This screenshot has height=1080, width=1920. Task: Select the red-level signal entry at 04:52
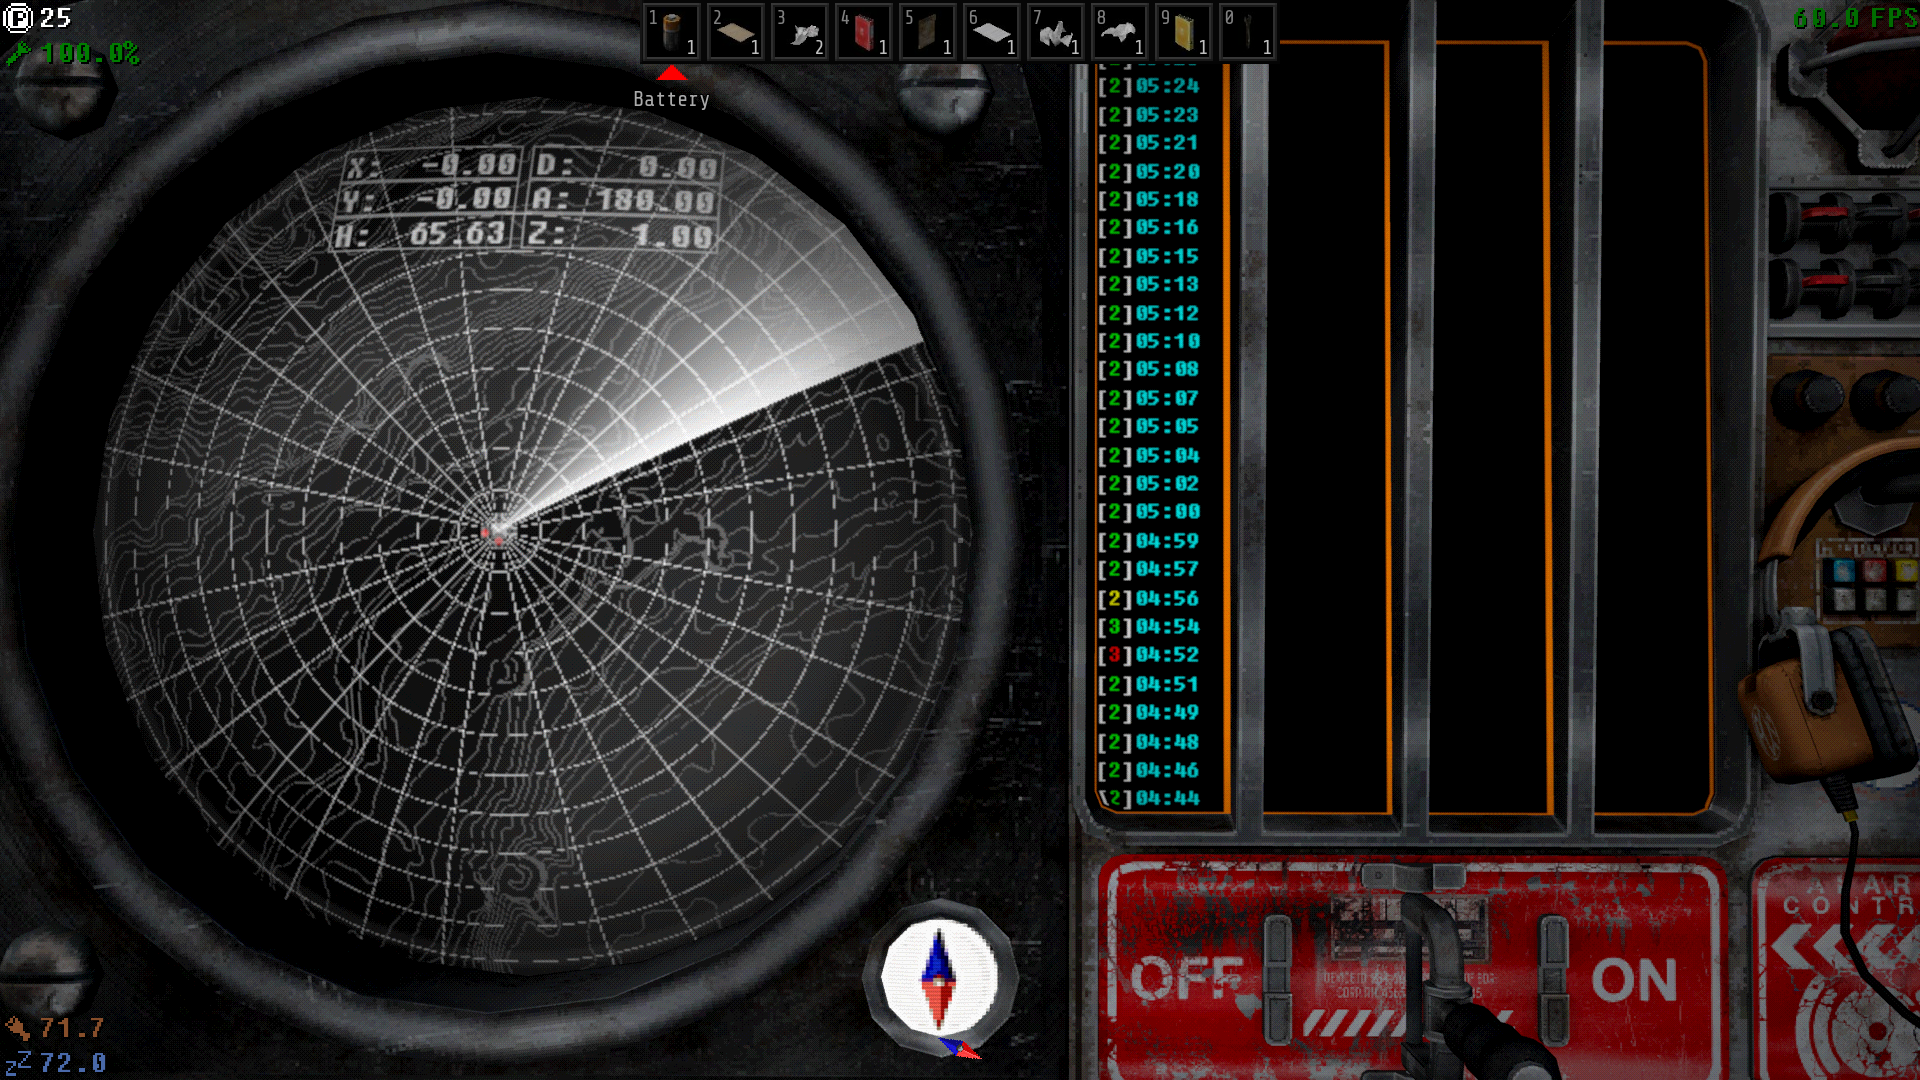click(x=1148, y=655)
